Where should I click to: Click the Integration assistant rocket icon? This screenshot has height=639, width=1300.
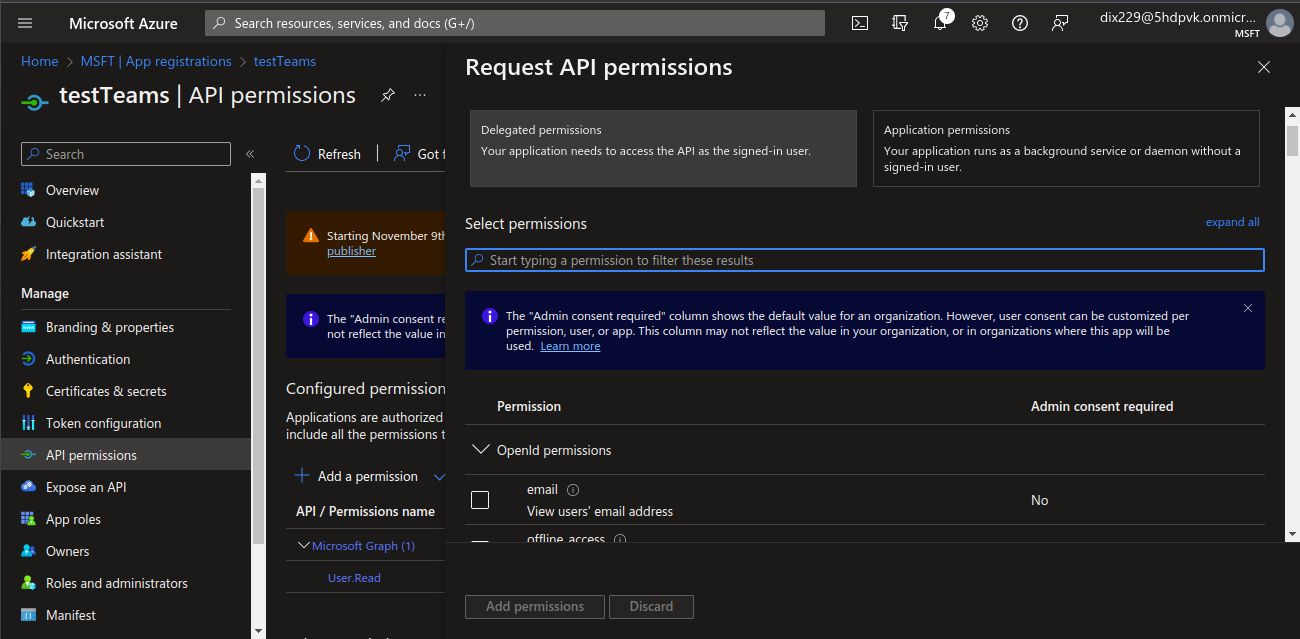28,254
